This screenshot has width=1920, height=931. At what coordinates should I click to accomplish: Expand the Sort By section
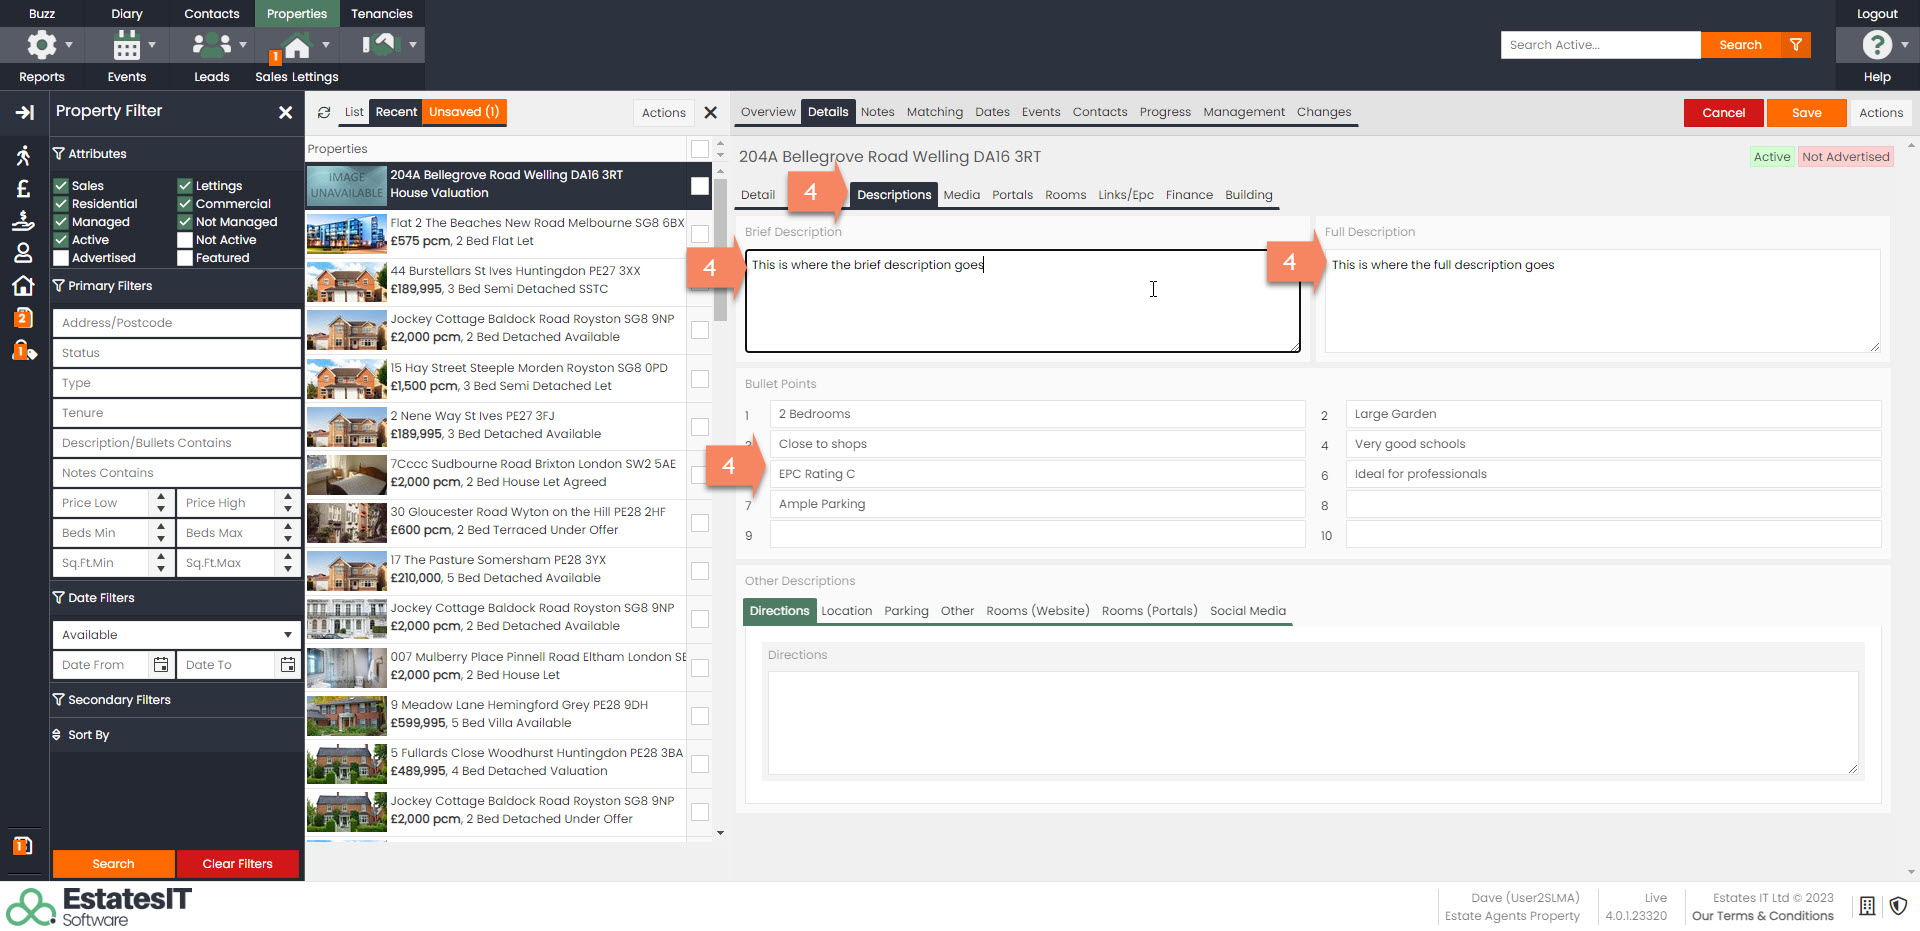click(x=88, y=735)
